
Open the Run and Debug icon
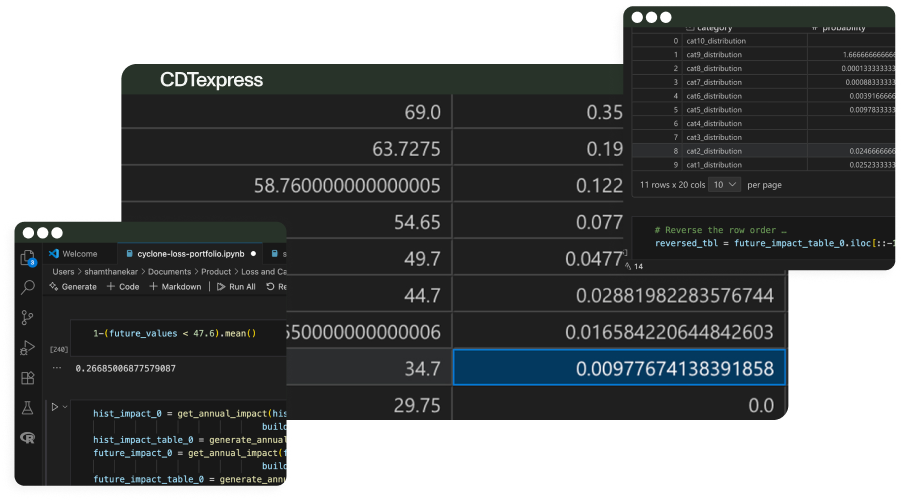(28, 348)
